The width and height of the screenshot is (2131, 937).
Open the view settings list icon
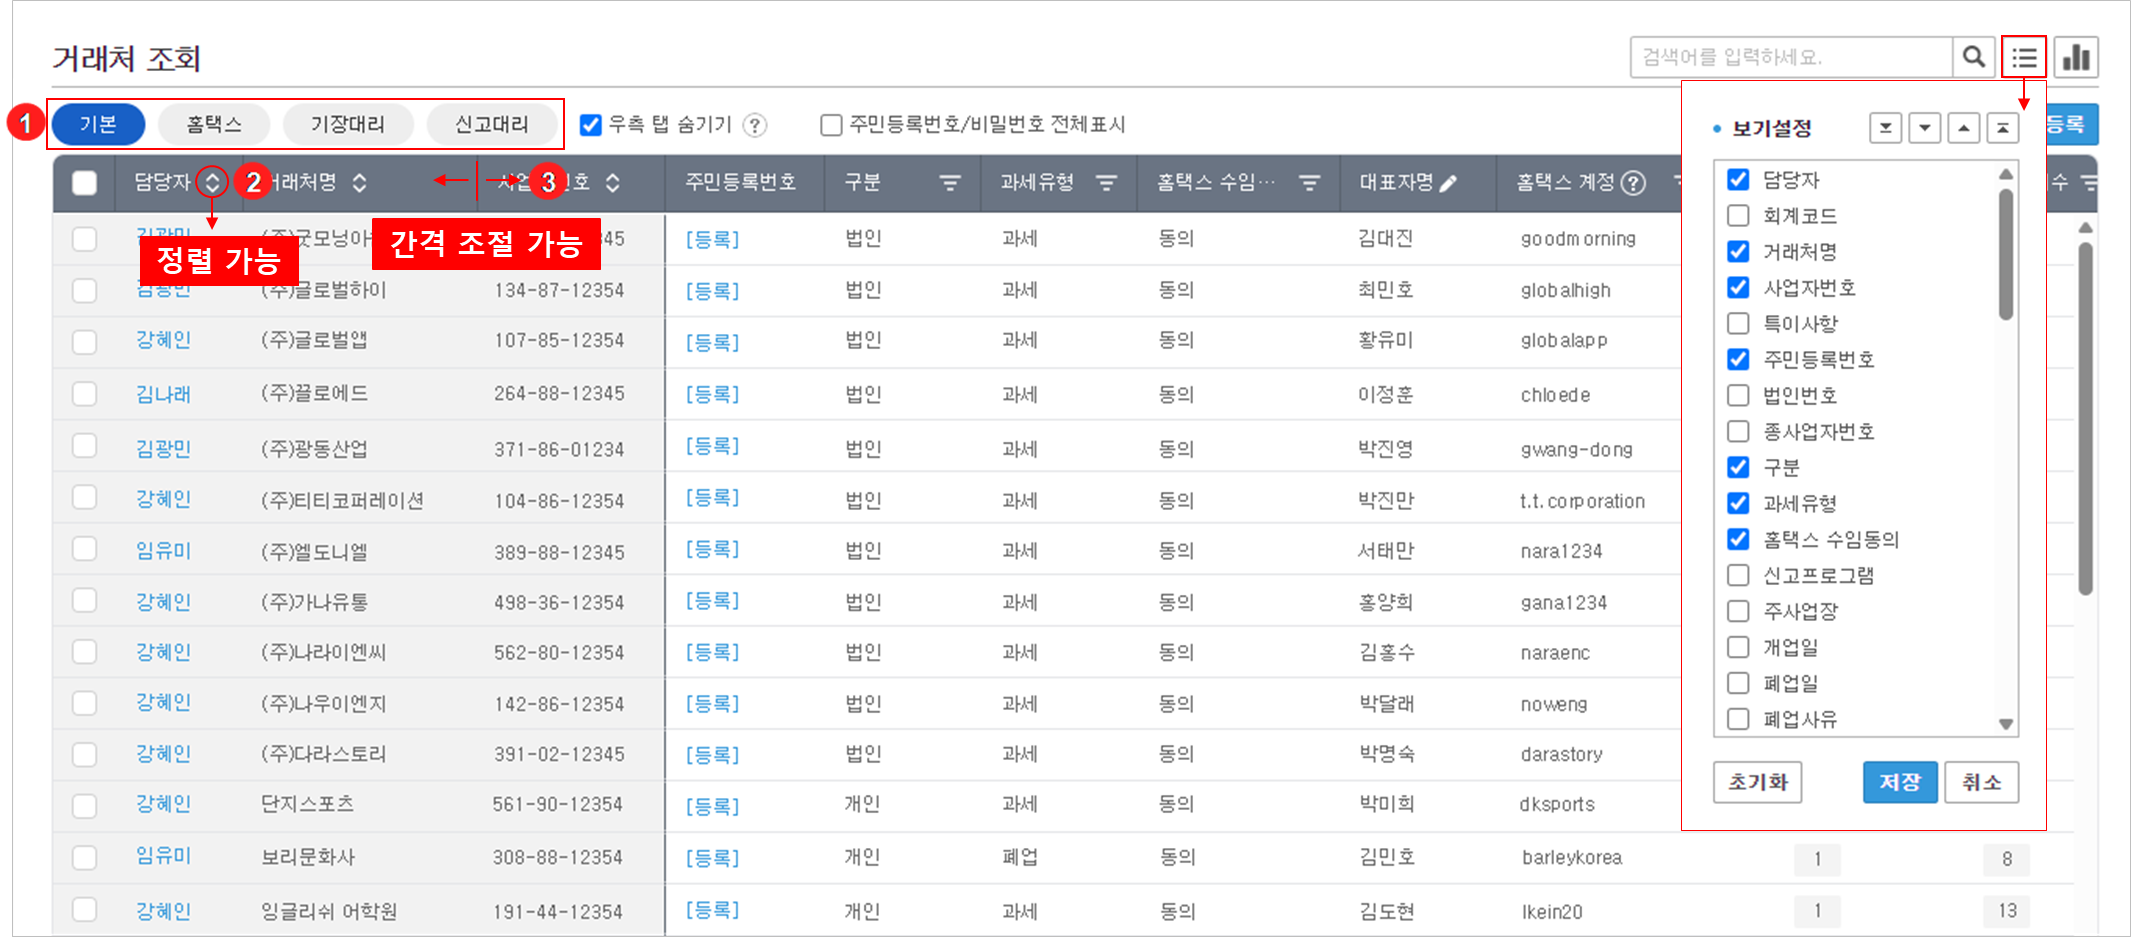[x=2024, y=57]
